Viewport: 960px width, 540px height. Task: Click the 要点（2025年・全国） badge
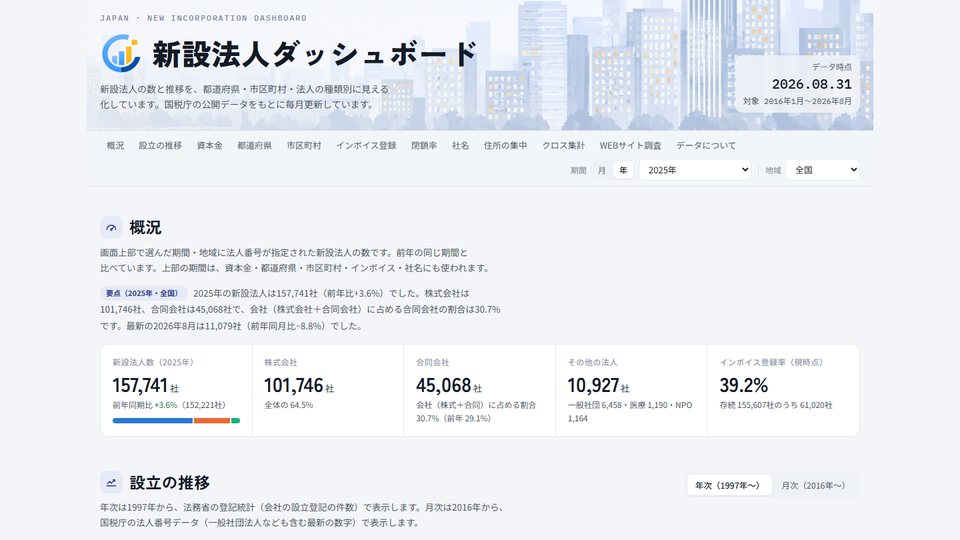[143, 293]
